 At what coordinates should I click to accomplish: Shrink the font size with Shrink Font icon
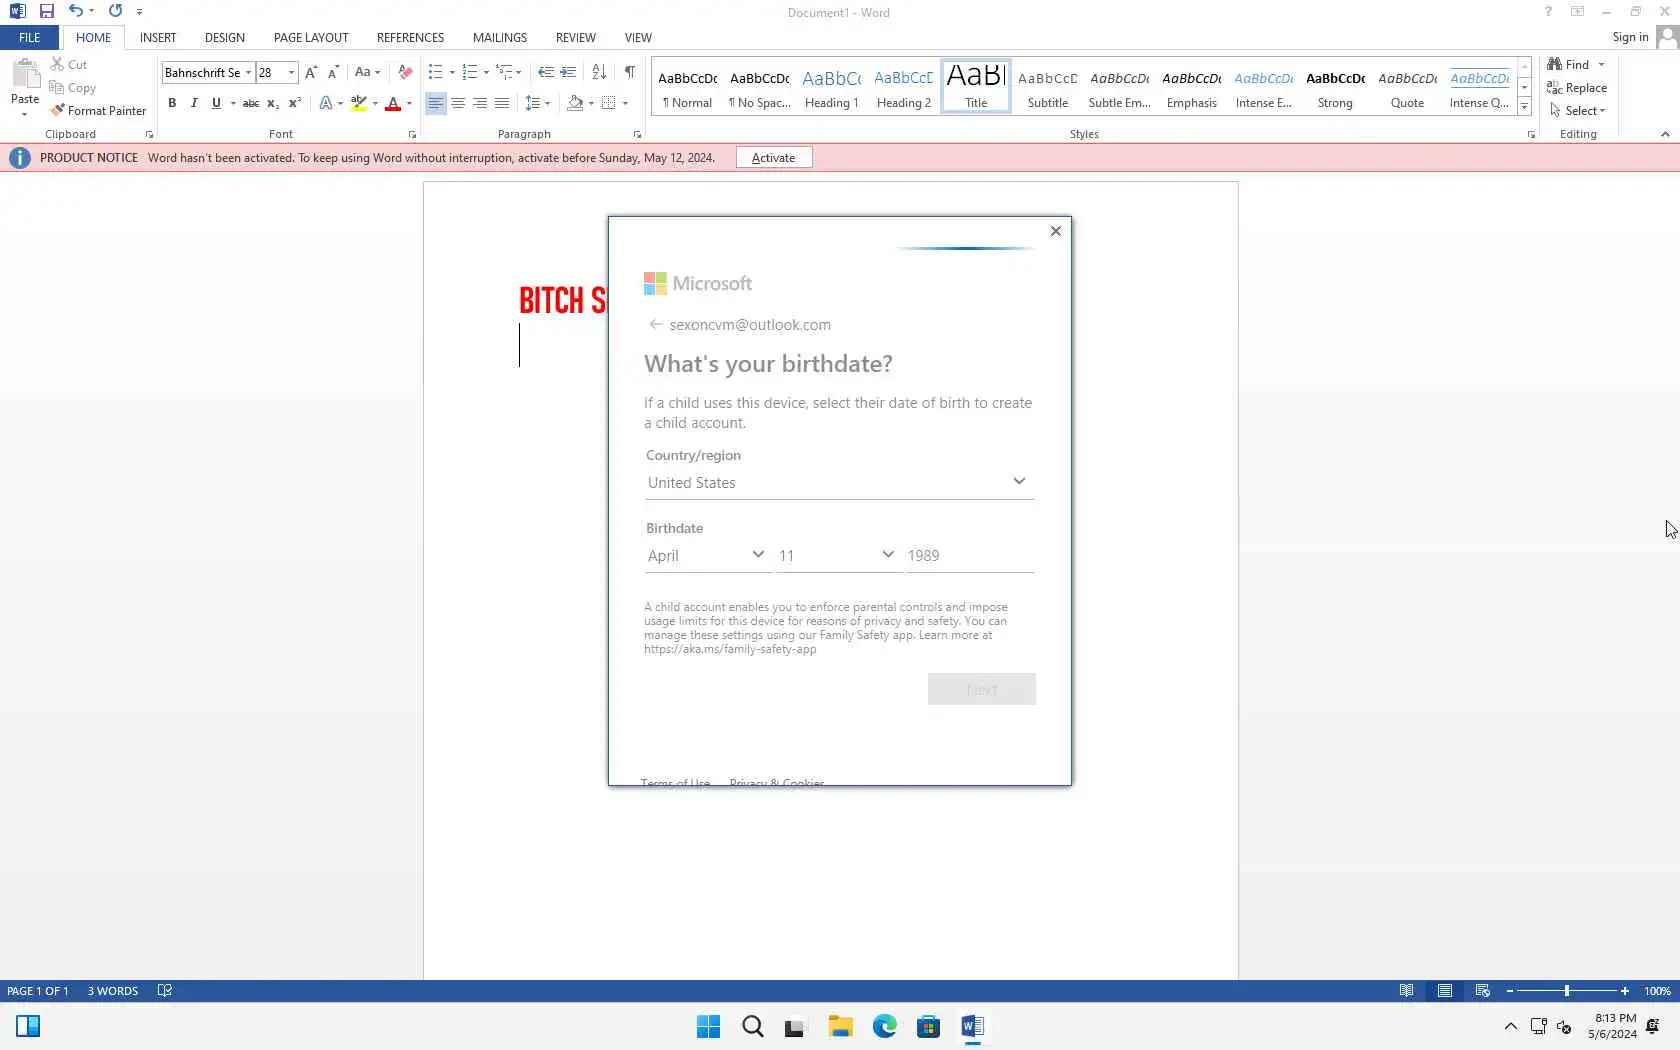333,72
